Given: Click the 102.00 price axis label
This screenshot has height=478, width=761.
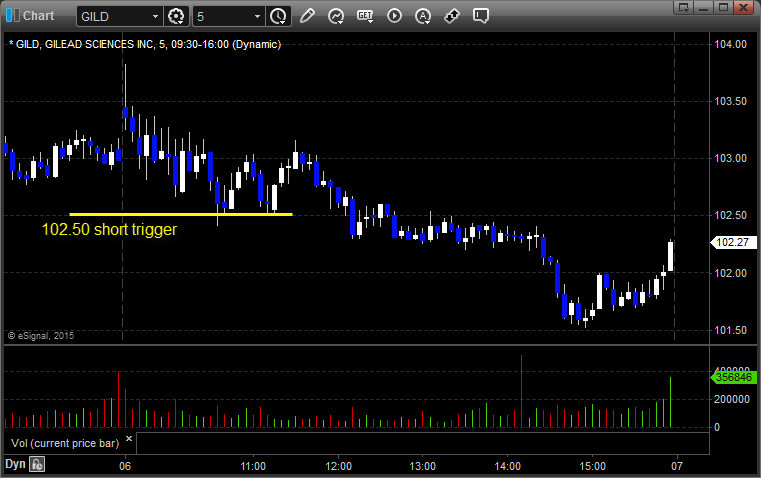Looking at the screenshot, I should tap(730, 273).
